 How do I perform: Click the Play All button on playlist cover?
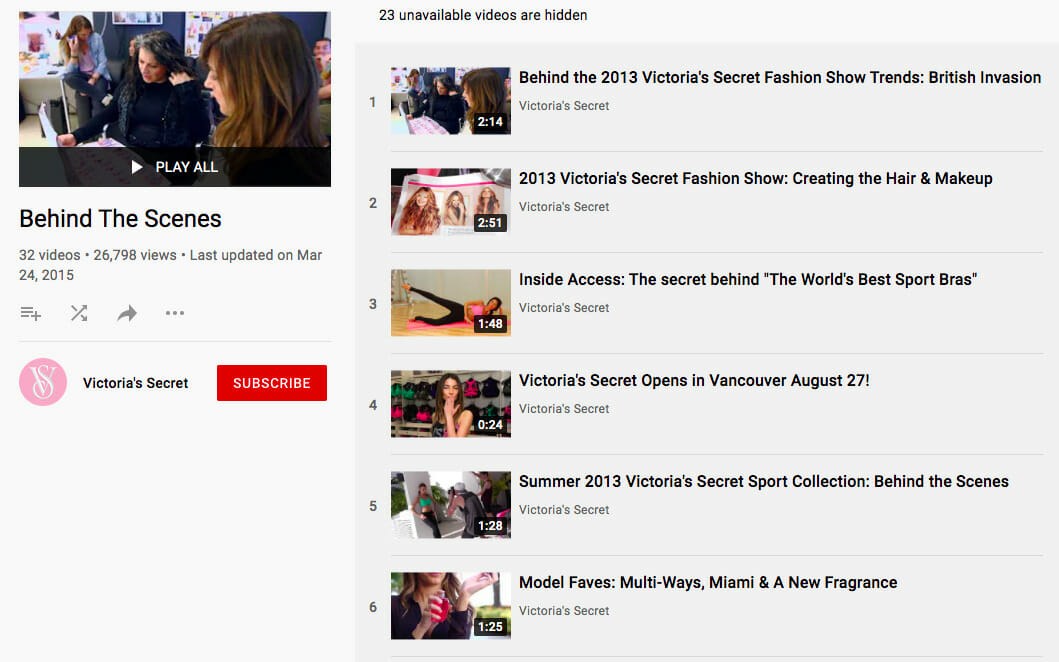(175, 167)
